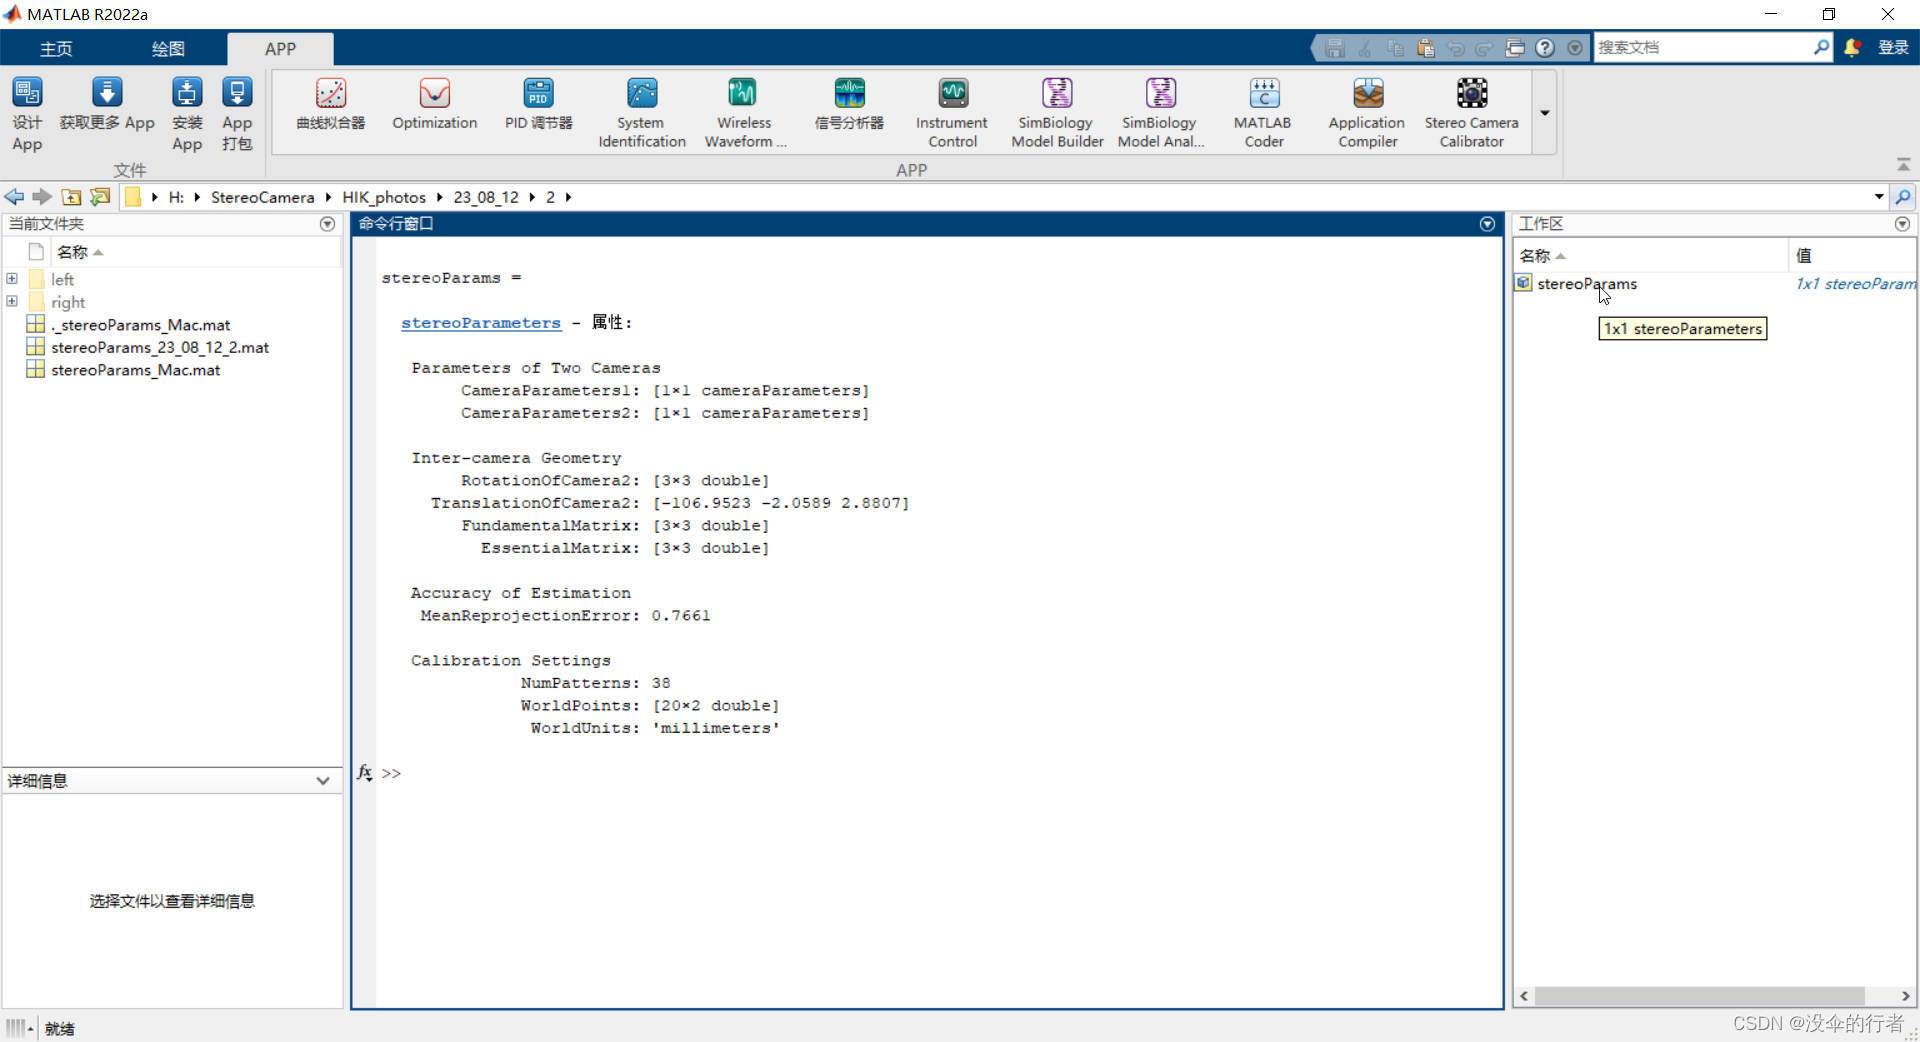
Task: Select stereoParams_Mac.mat file
Action: pos(136,370)
